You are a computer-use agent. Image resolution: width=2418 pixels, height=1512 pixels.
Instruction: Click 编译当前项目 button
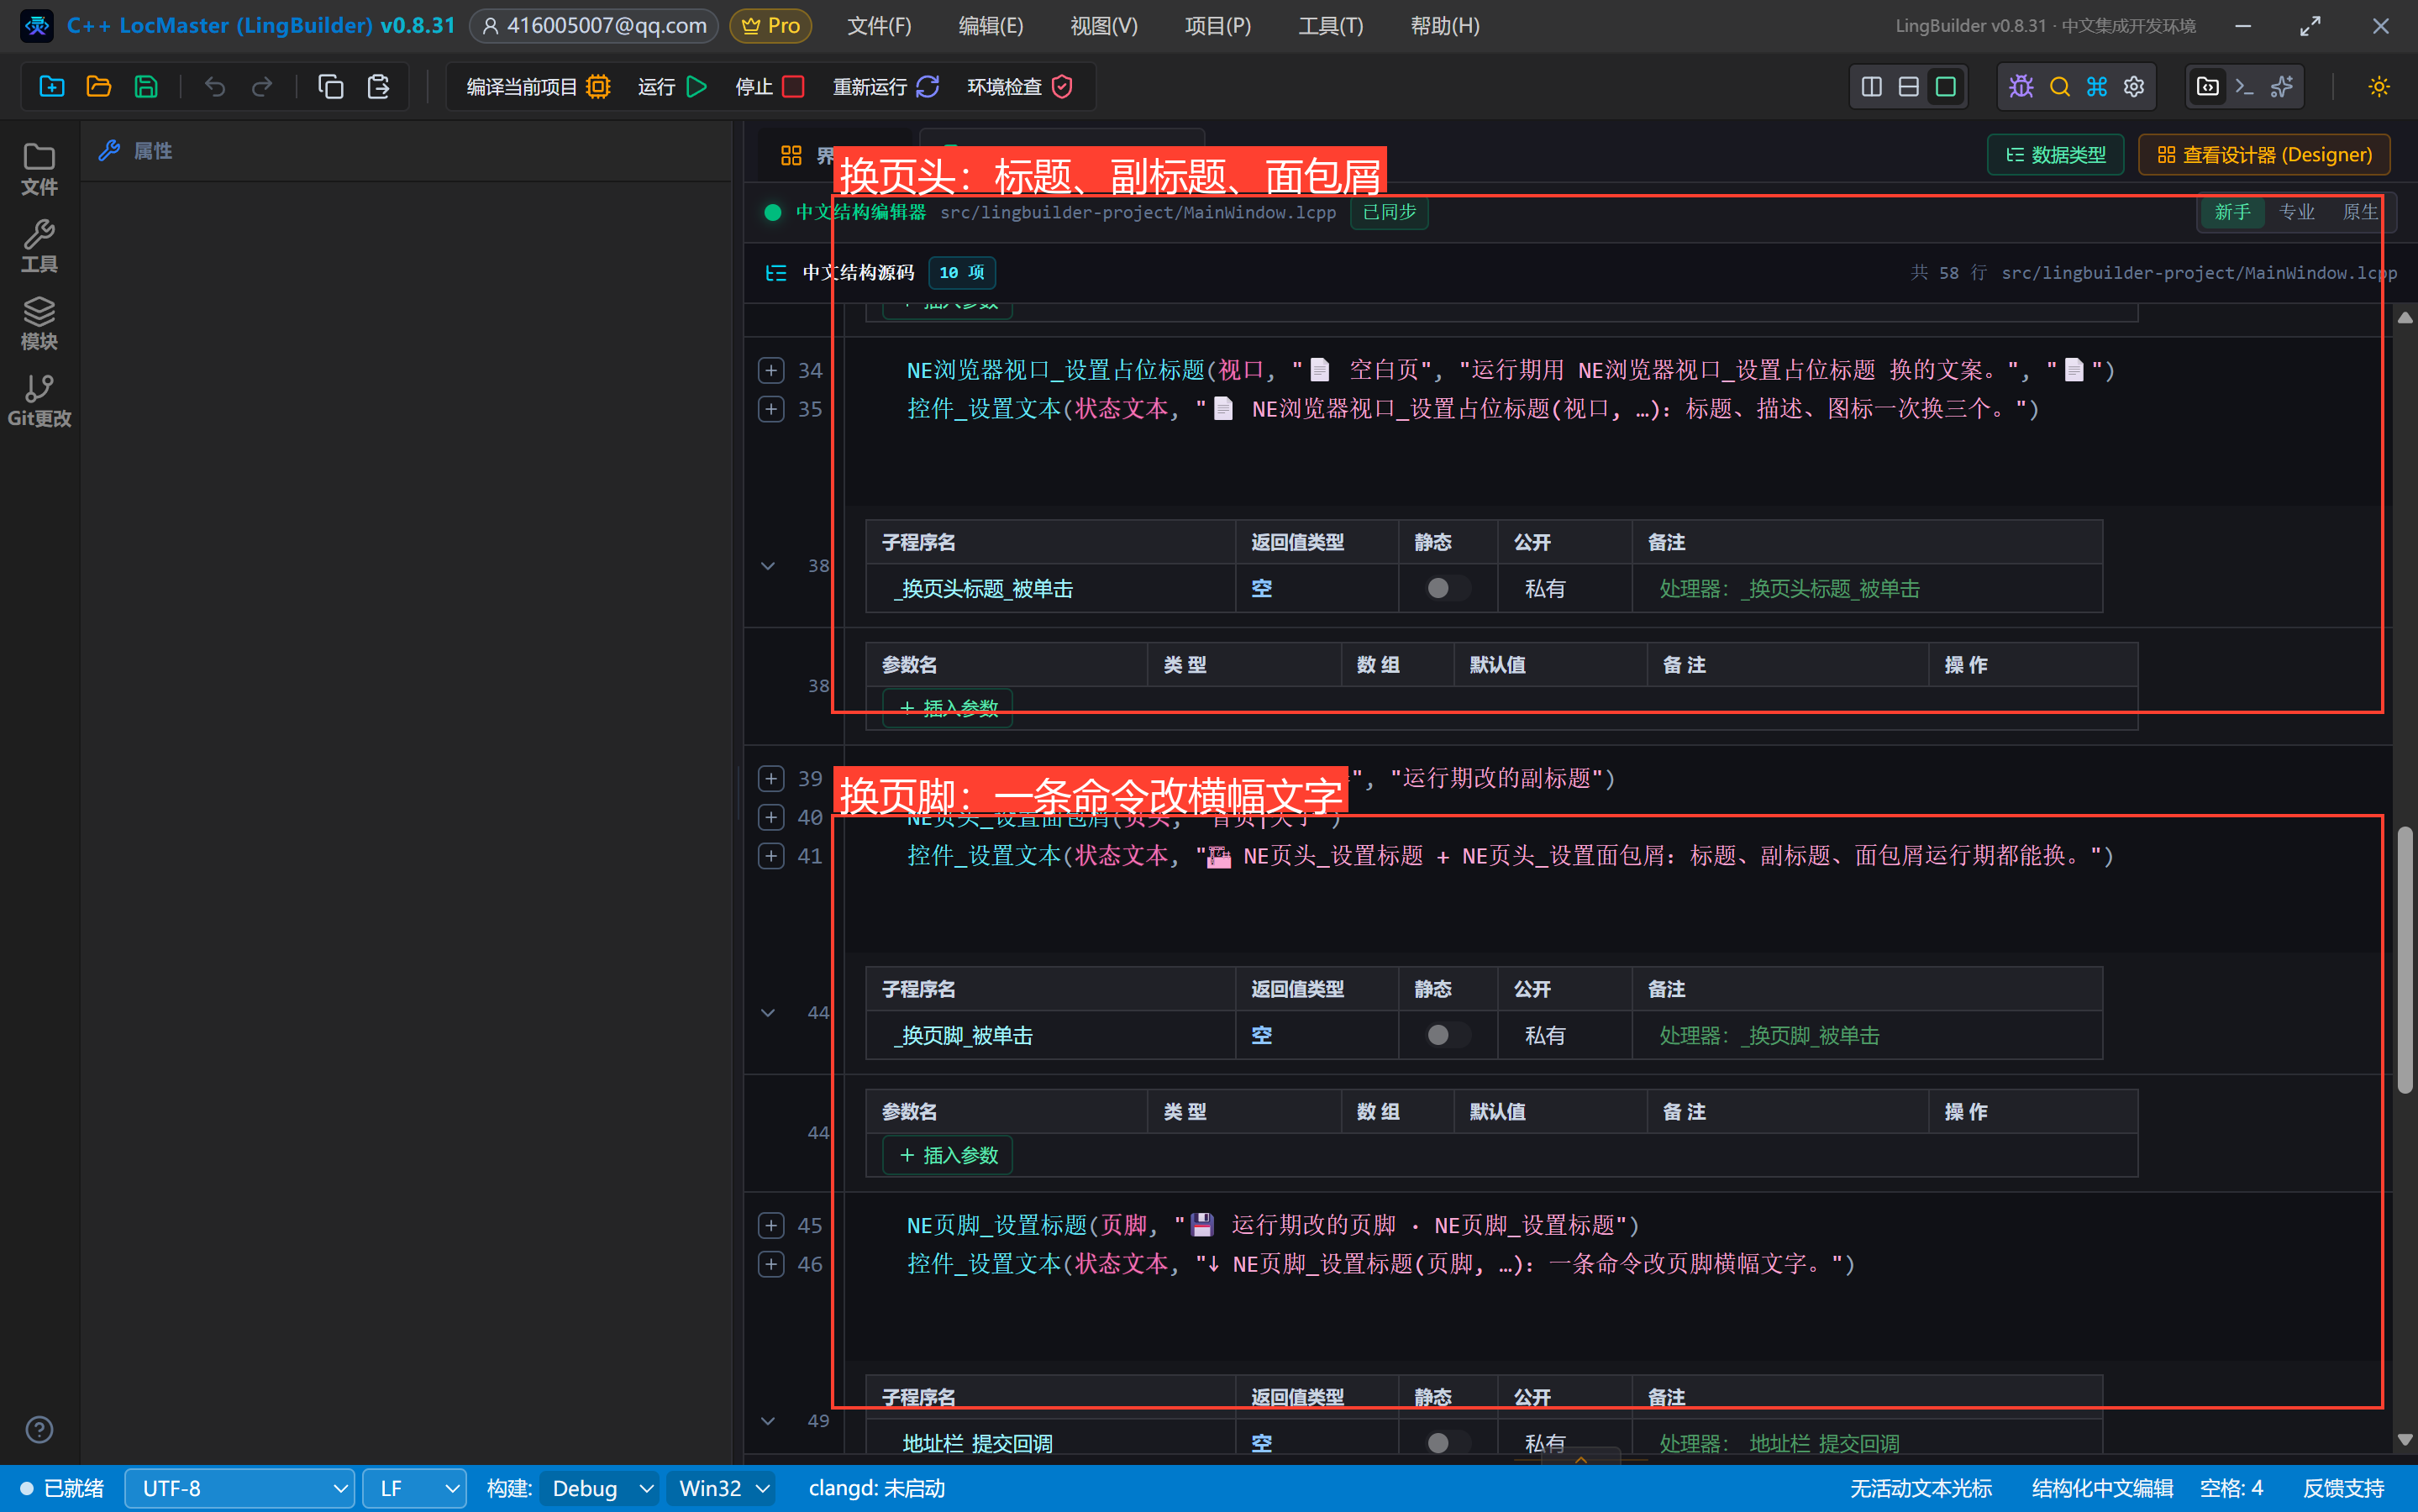click(538, 87)
